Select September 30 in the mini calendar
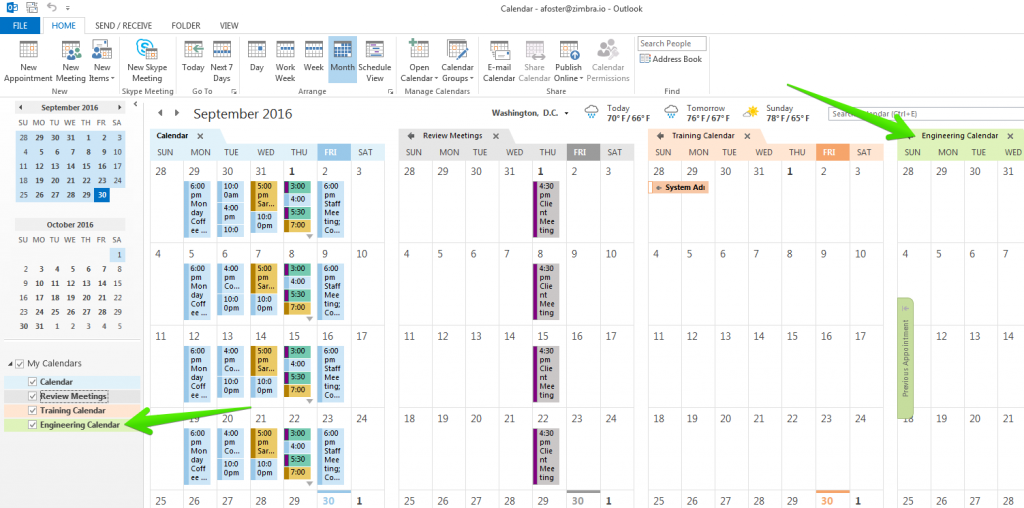The image size is (1024, 508). click(x=101, y=195)
